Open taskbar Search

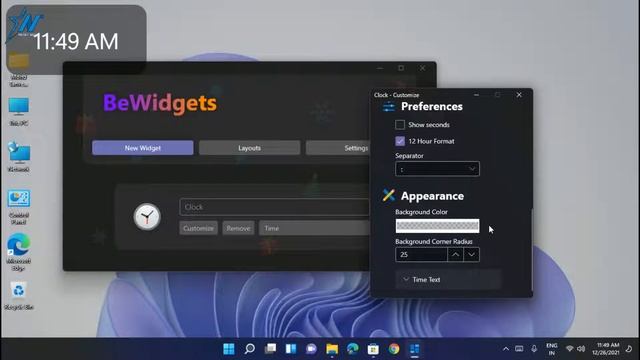tap(249, 349)
